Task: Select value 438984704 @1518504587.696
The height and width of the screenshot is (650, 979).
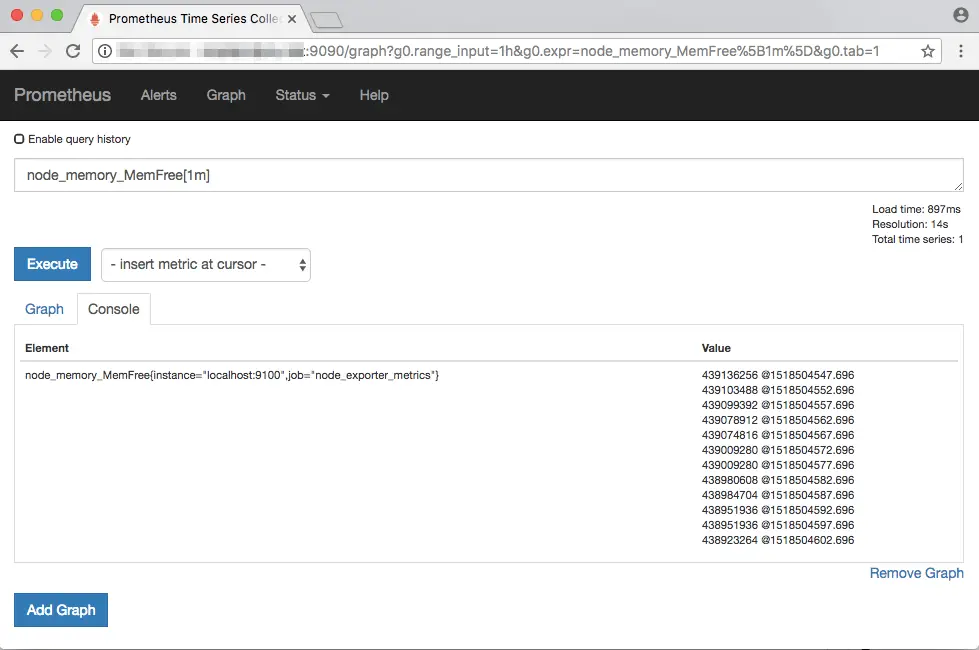Action: [x=778, y=495]
